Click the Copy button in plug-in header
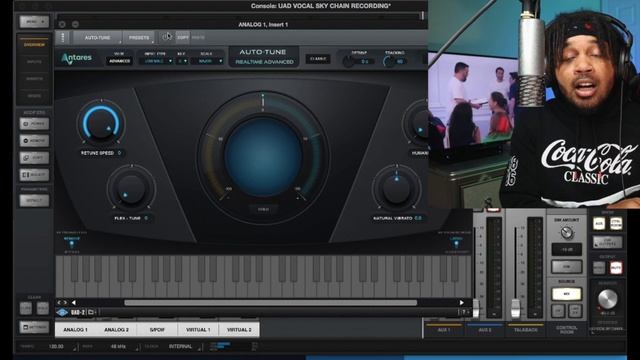This screenshot has height=360, width=640. click(183, 38)
